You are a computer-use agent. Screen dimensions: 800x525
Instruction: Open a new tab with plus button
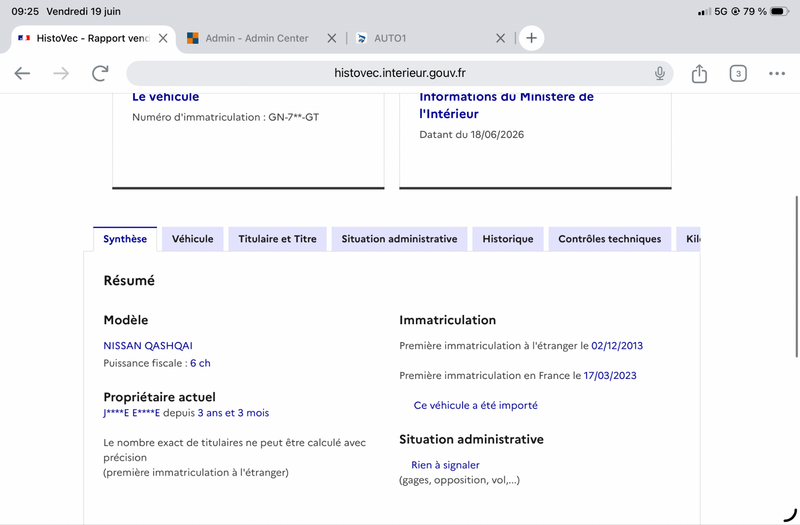pos(531,38)
